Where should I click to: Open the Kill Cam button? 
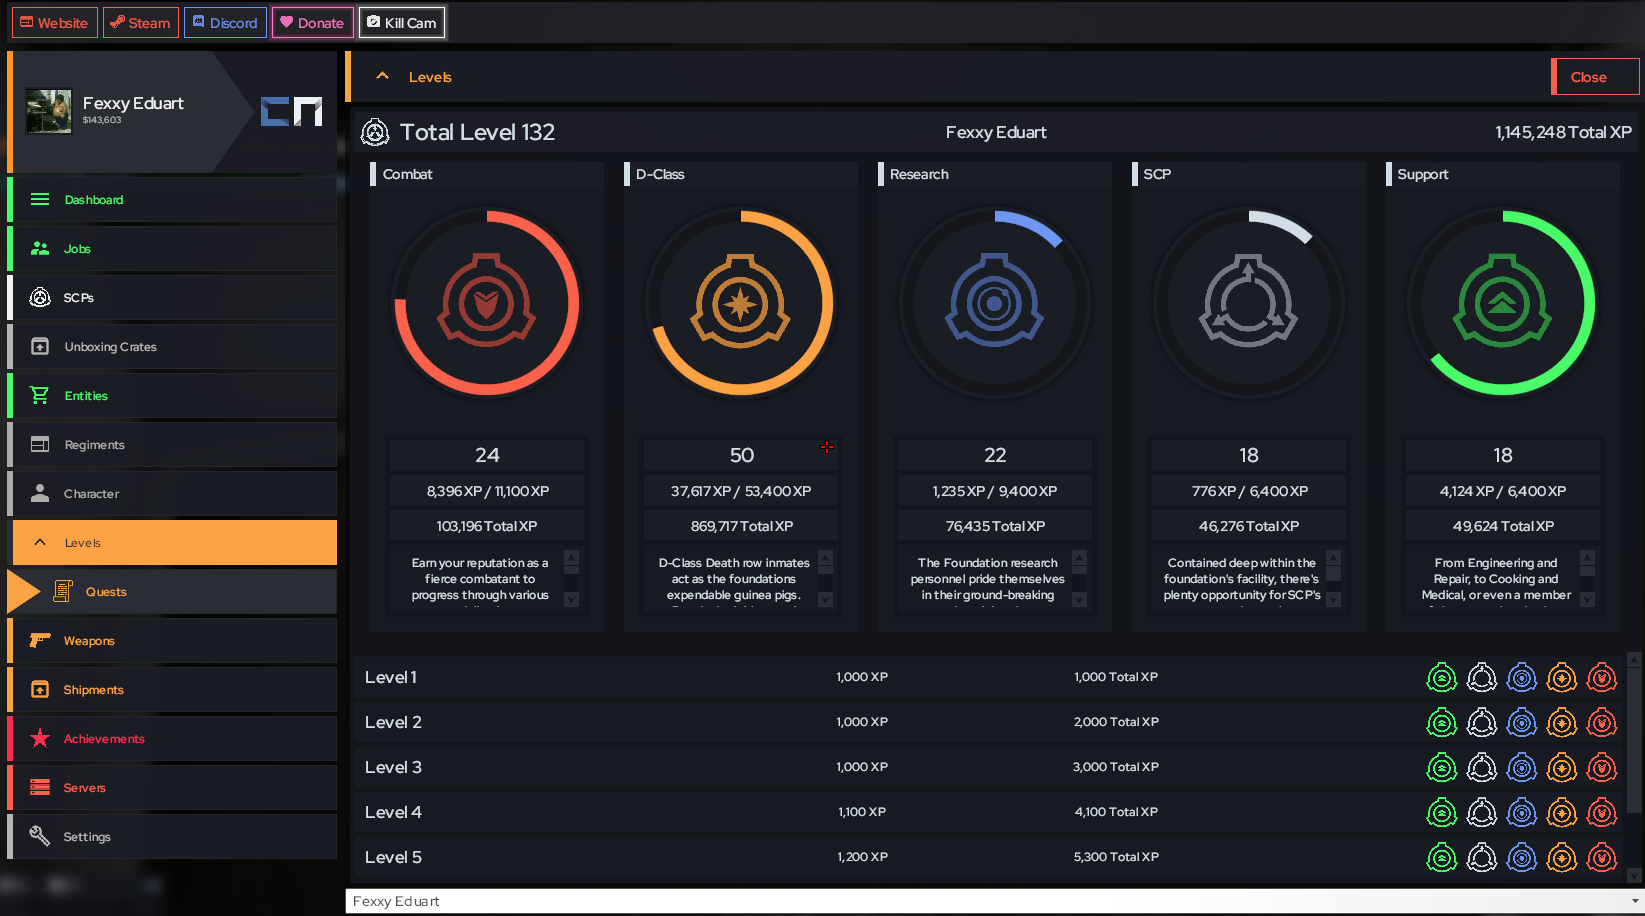402,23
